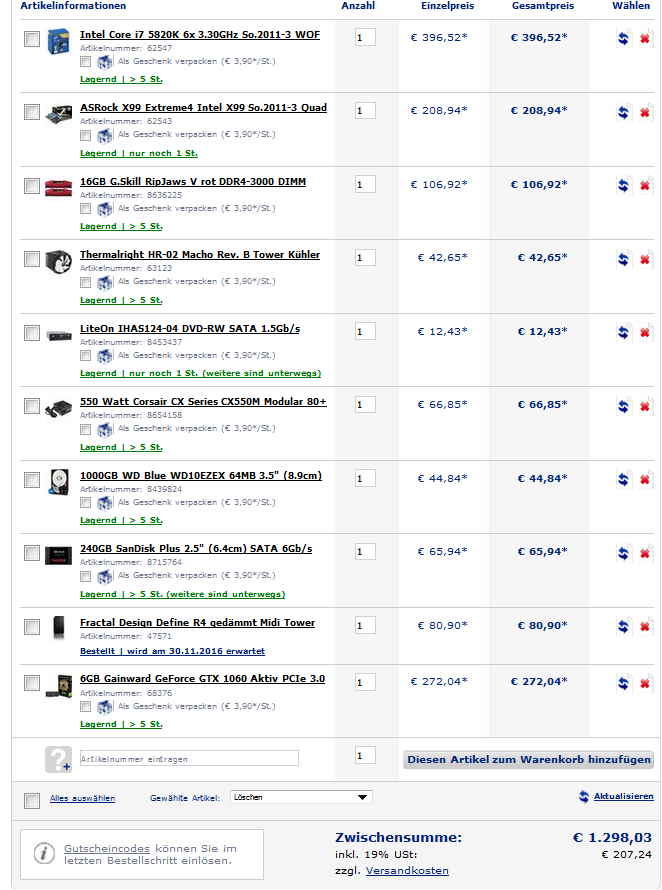Click Zwischensumme value € 1.298,03
Viewport: 662px width, 890px height.
click(x=612, y=838)
